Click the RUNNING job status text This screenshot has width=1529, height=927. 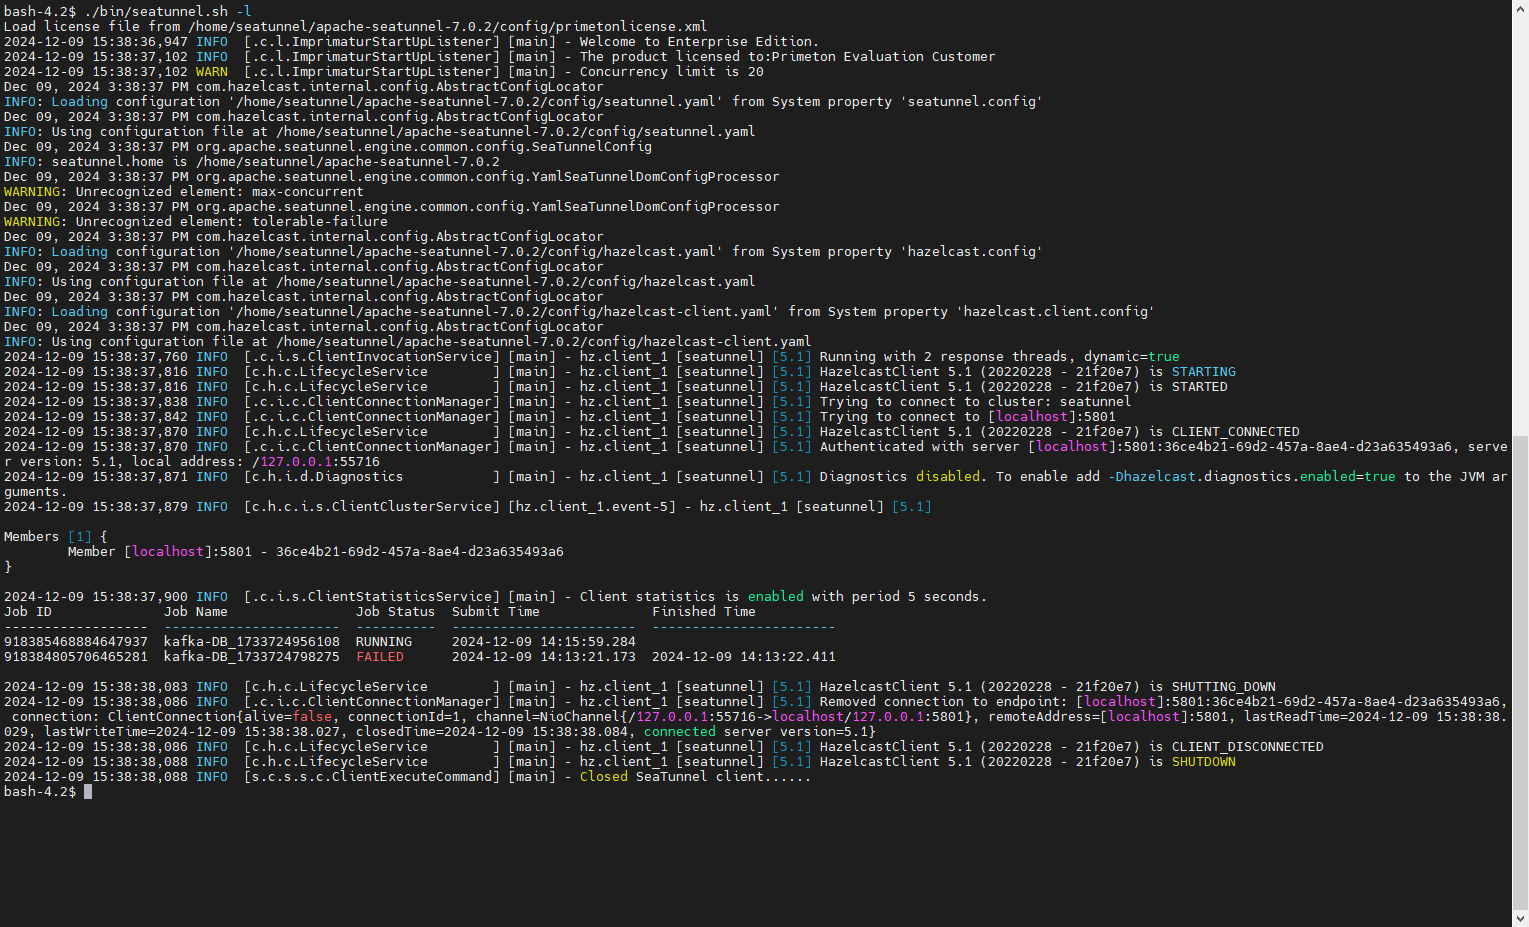(x=383, y=642)
